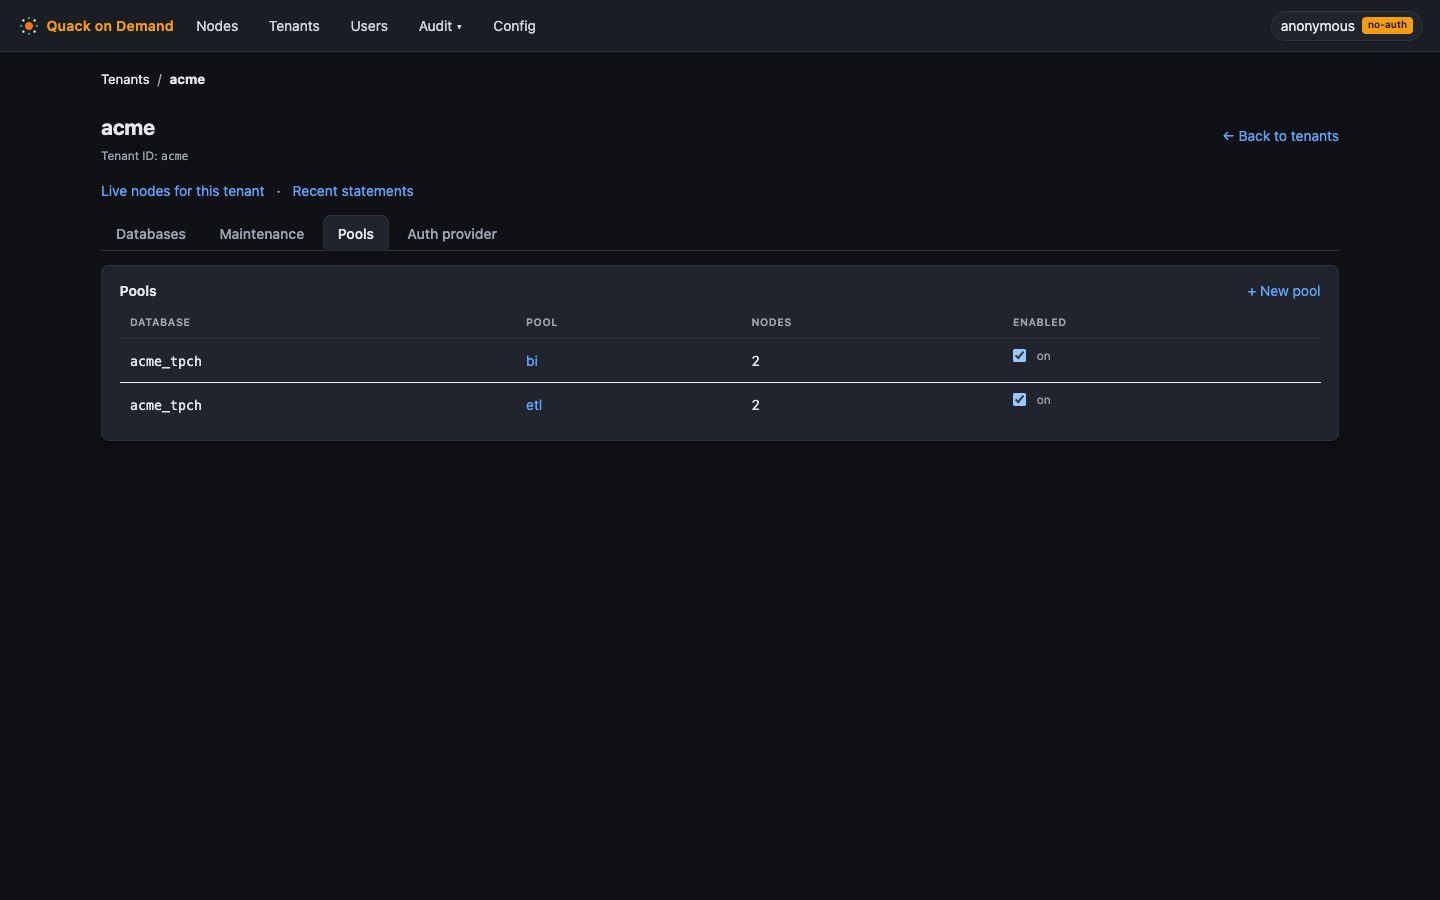
Task: Click the Quack on Demand sun logo icon
Action: [29, 26]
